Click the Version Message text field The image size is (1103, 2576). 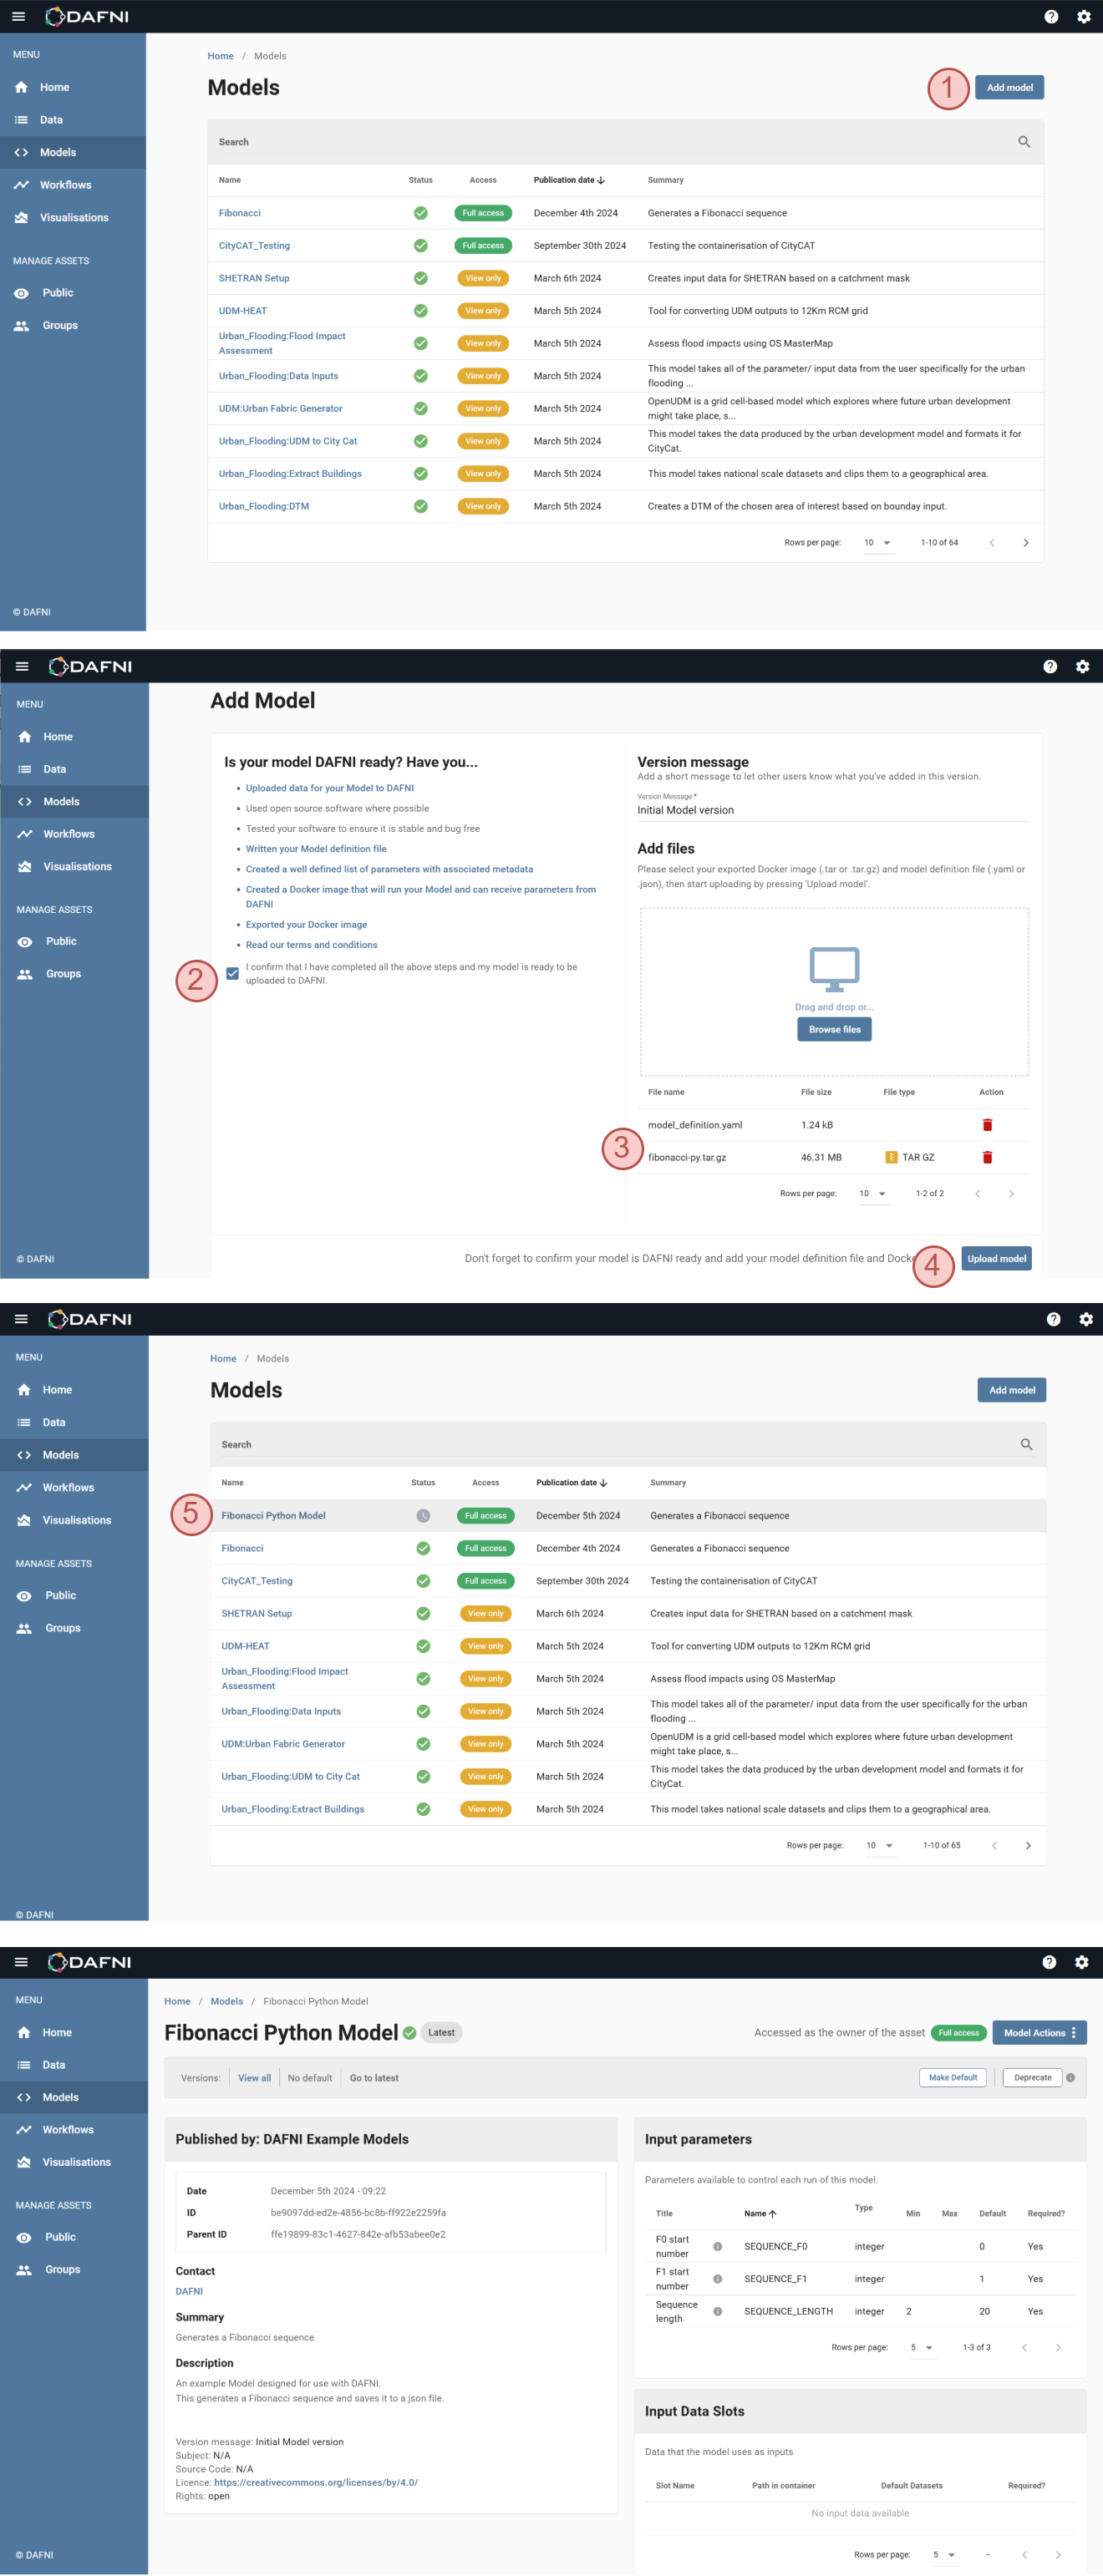point(831,810)
